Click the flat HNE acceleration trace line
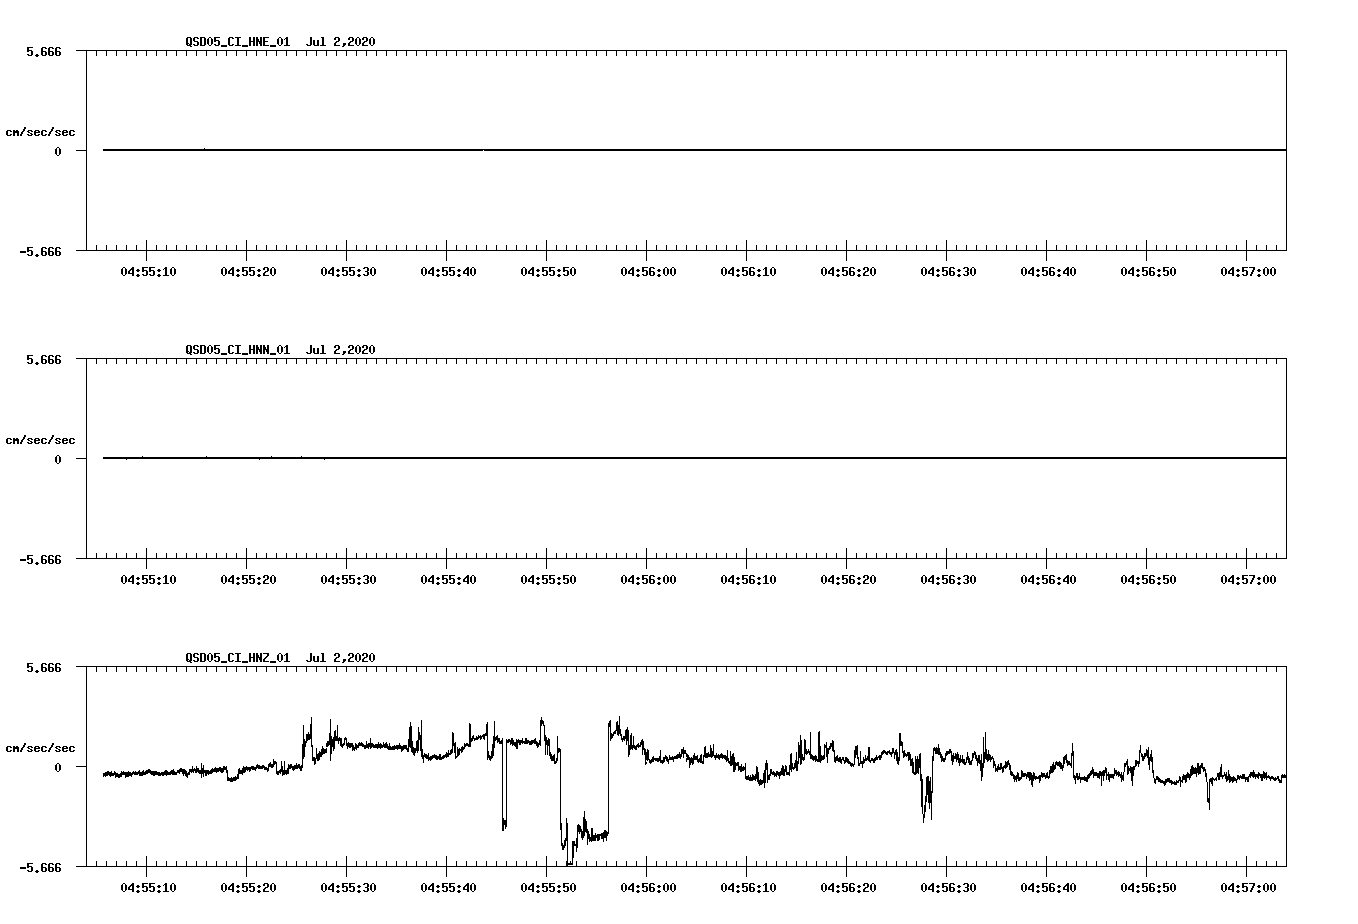The height and width of the screenshot is (924, 1358). point(694,150)
